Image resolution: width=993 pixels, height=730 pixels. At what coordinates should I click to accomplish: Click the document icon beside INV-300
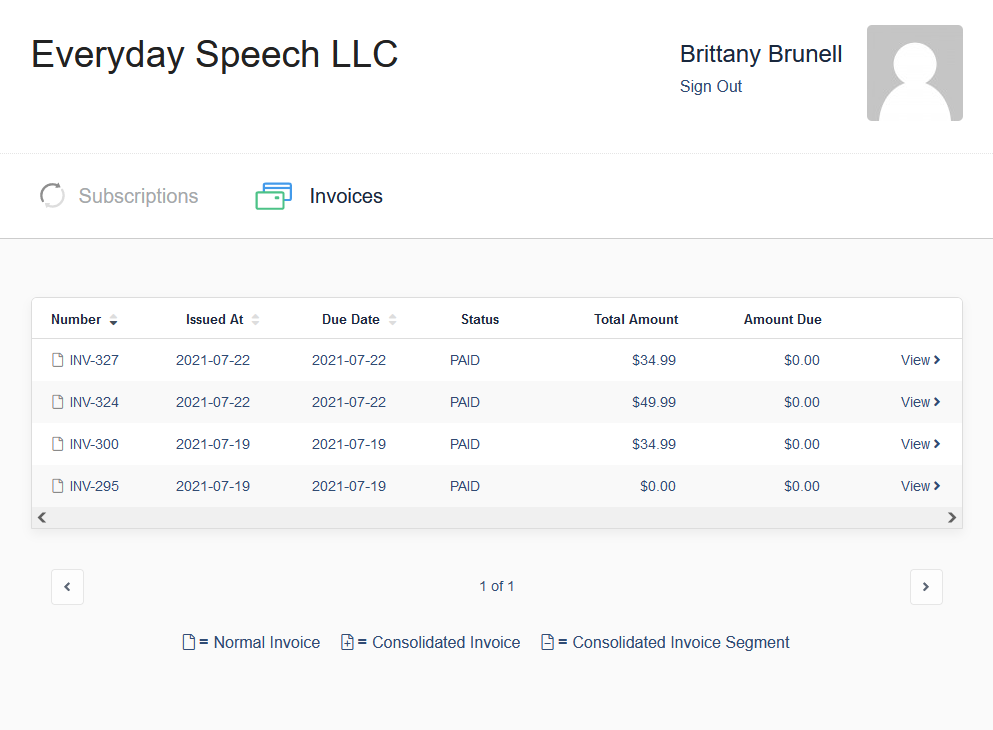(58, 444)
